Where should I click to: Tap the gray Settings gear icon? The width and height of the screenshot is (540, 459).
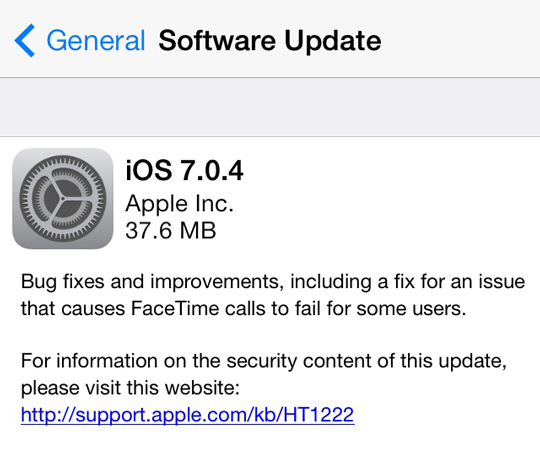(x=63, y=199)
